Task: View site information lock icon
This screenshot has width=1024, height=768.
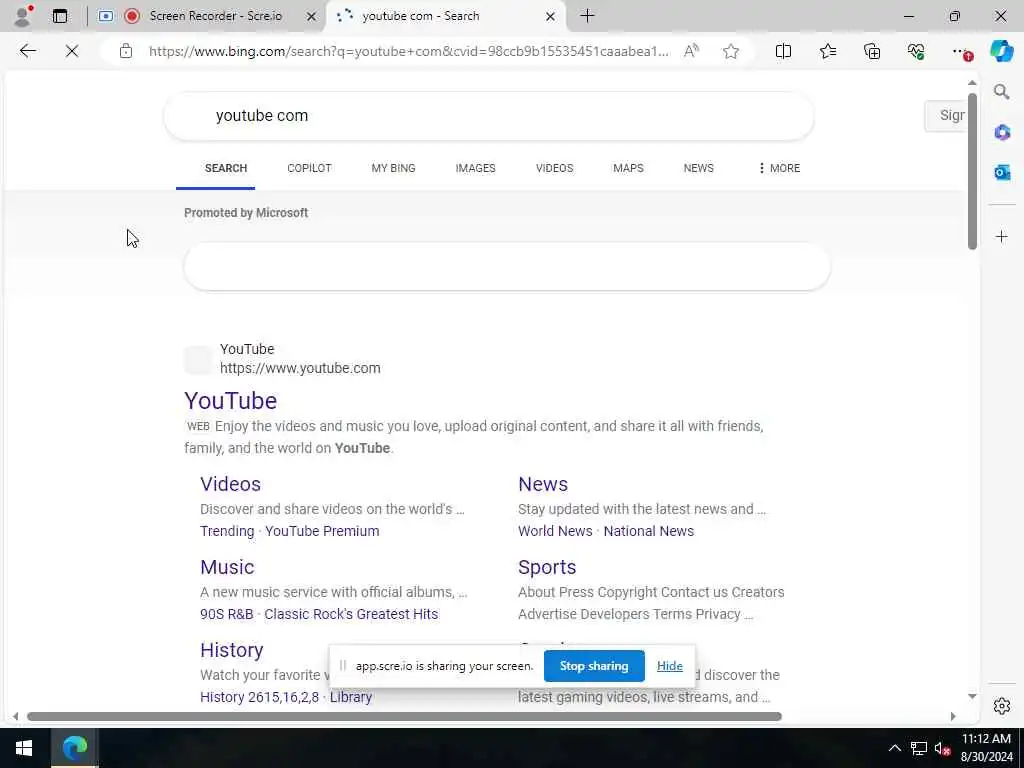Action: pos(126,51)
